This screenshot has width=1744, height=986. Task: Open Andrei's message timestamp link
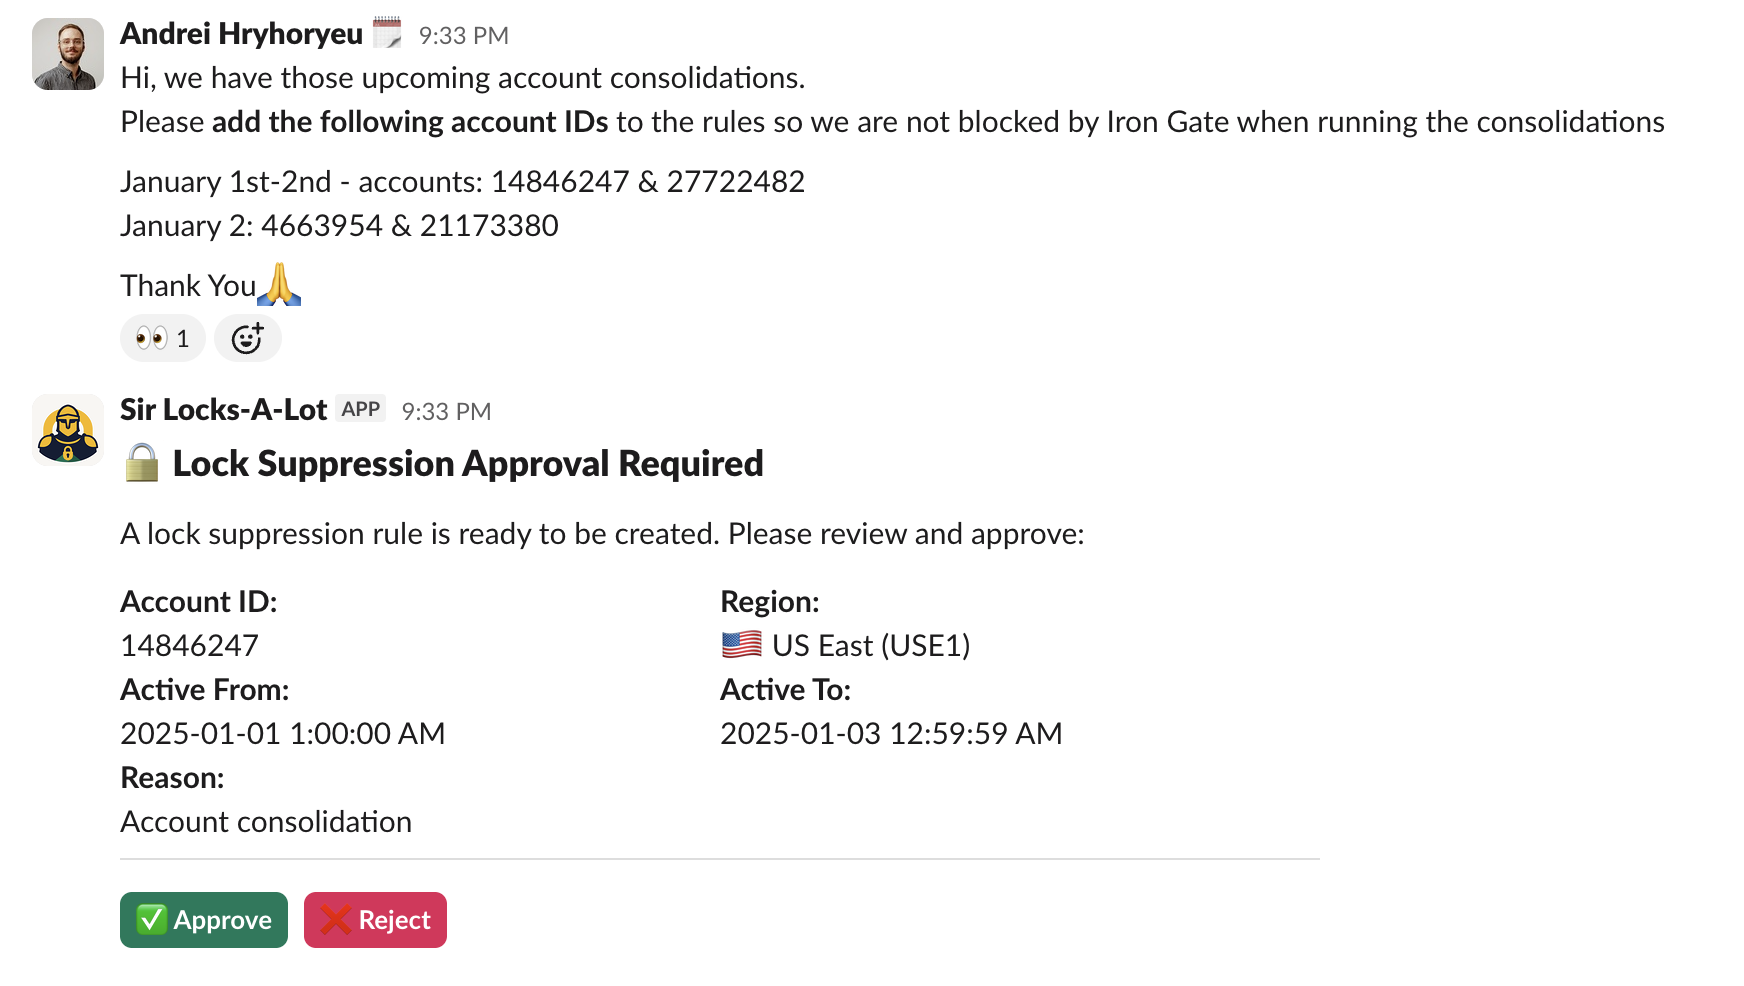click(x=464, y=34)
